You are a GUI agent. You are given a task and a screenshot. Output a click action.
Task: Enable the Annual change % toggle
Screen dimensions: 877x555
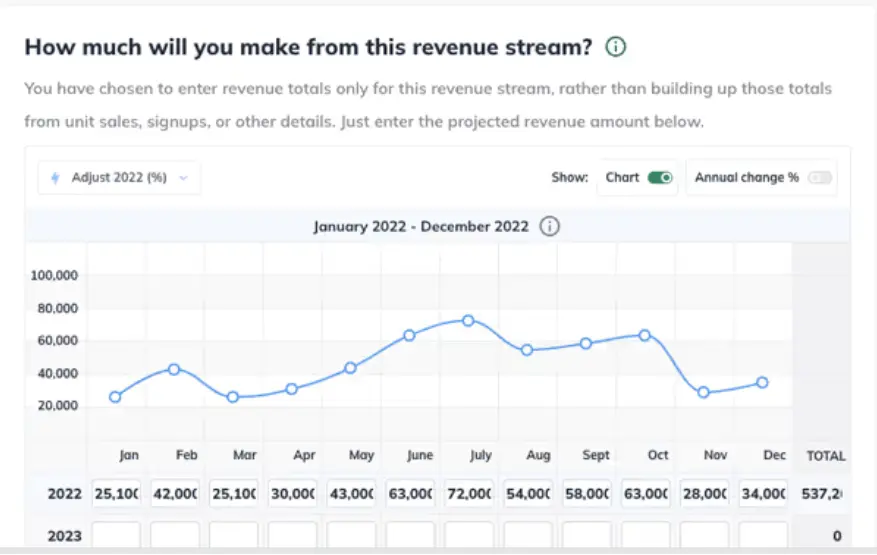tap(820, 178)
